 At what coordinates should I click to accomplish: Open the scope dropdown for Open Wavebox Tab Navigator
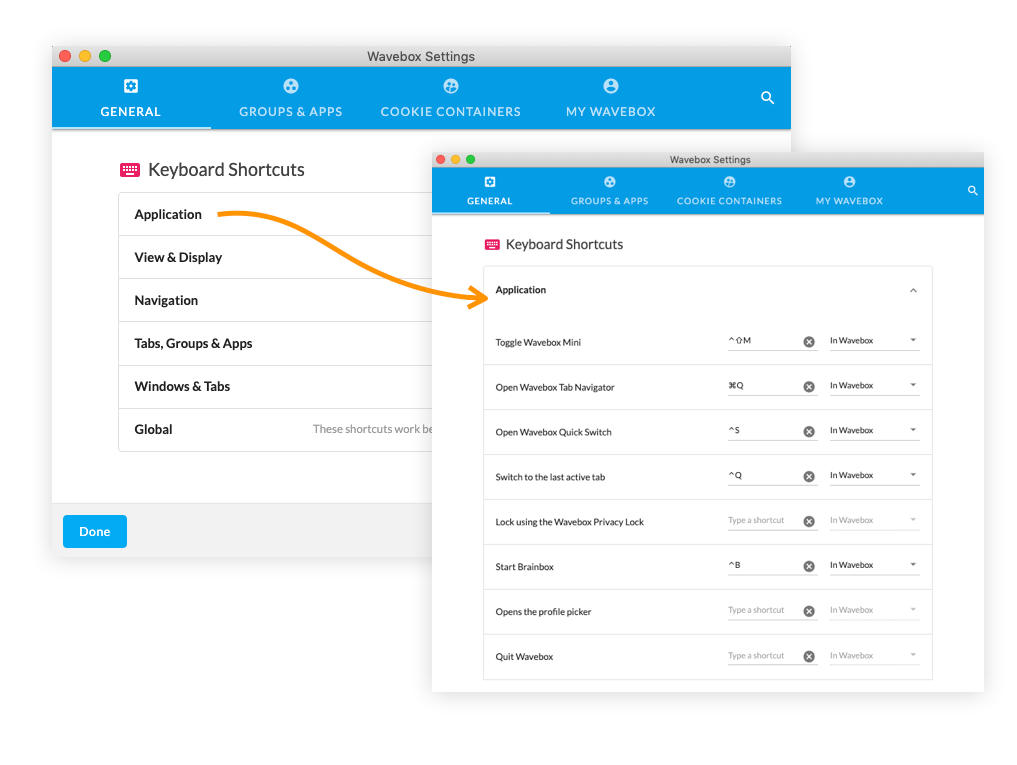click(x=874, y=385)
